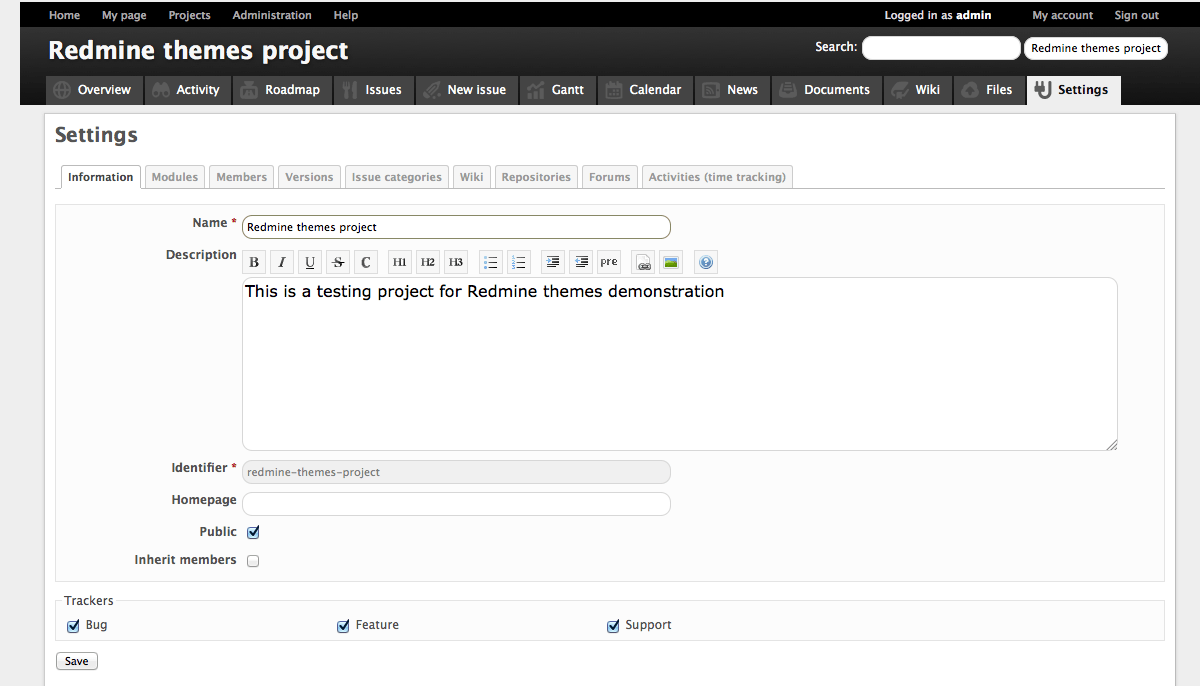Switch to the Wiki settings tab
This screenshot has height=686, width=1200.
[x=472, y=177]
